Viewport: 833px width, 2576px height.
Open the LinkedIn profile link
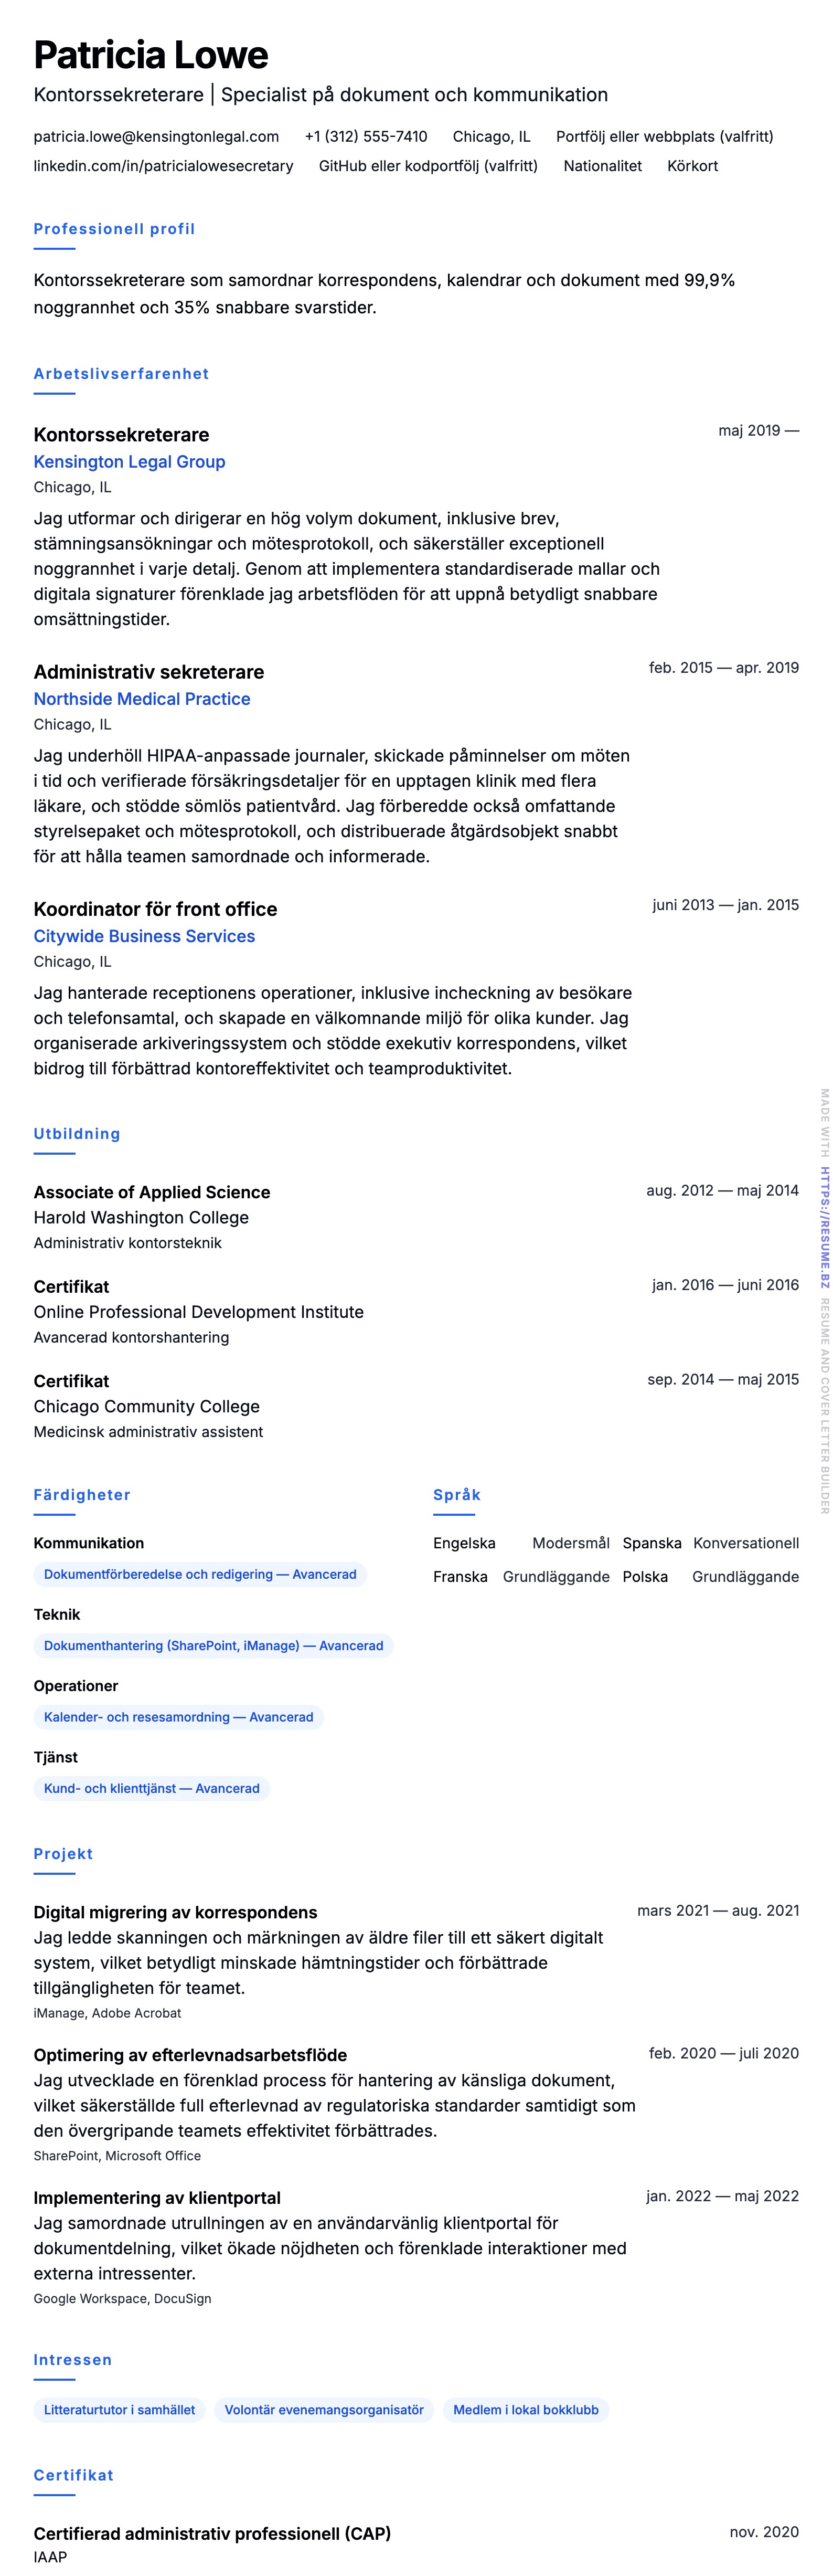point(163,166)
